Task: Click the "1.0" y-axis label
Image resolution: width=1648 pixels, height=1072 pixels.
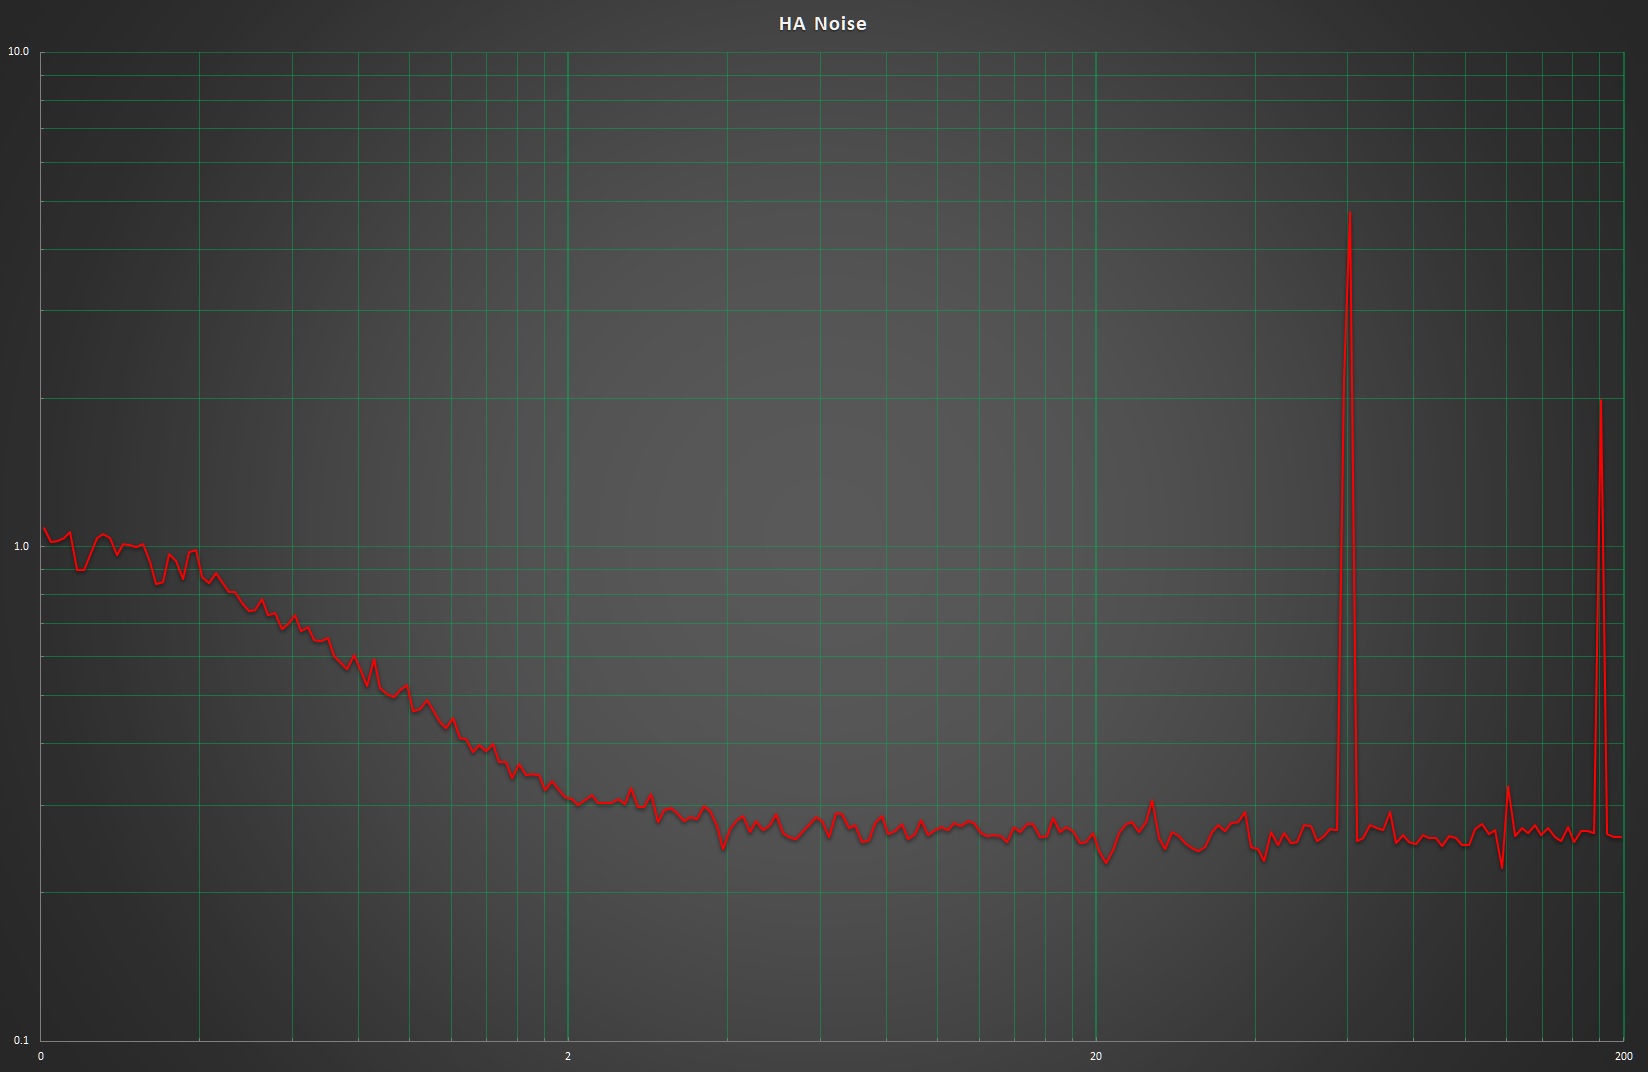Action: click(x=21, y=546)
